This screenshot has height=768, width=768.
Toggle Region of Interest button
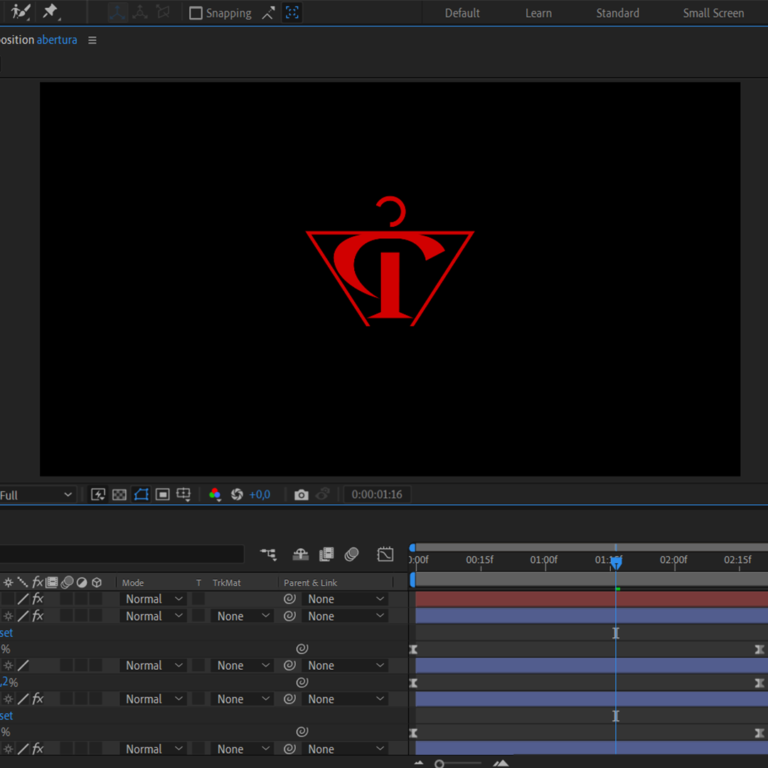pos(162,495)
